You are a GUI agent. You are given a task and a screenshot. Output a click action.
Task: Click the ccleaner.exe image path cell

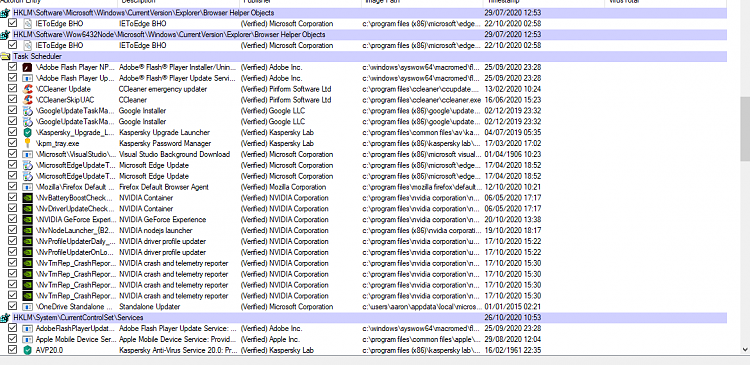coord(422,100)
